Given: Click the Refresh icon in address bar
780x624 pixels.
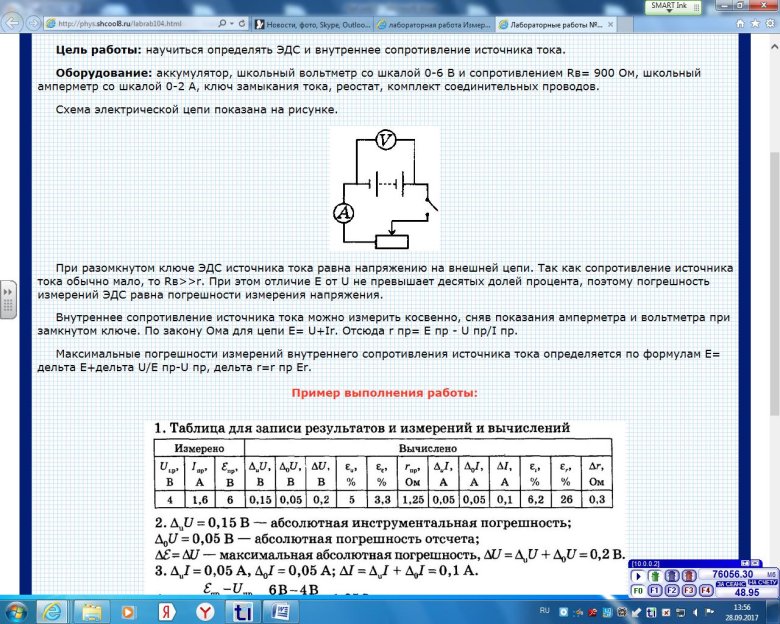Looking at the screenshot, I should [x=239, y=22].
